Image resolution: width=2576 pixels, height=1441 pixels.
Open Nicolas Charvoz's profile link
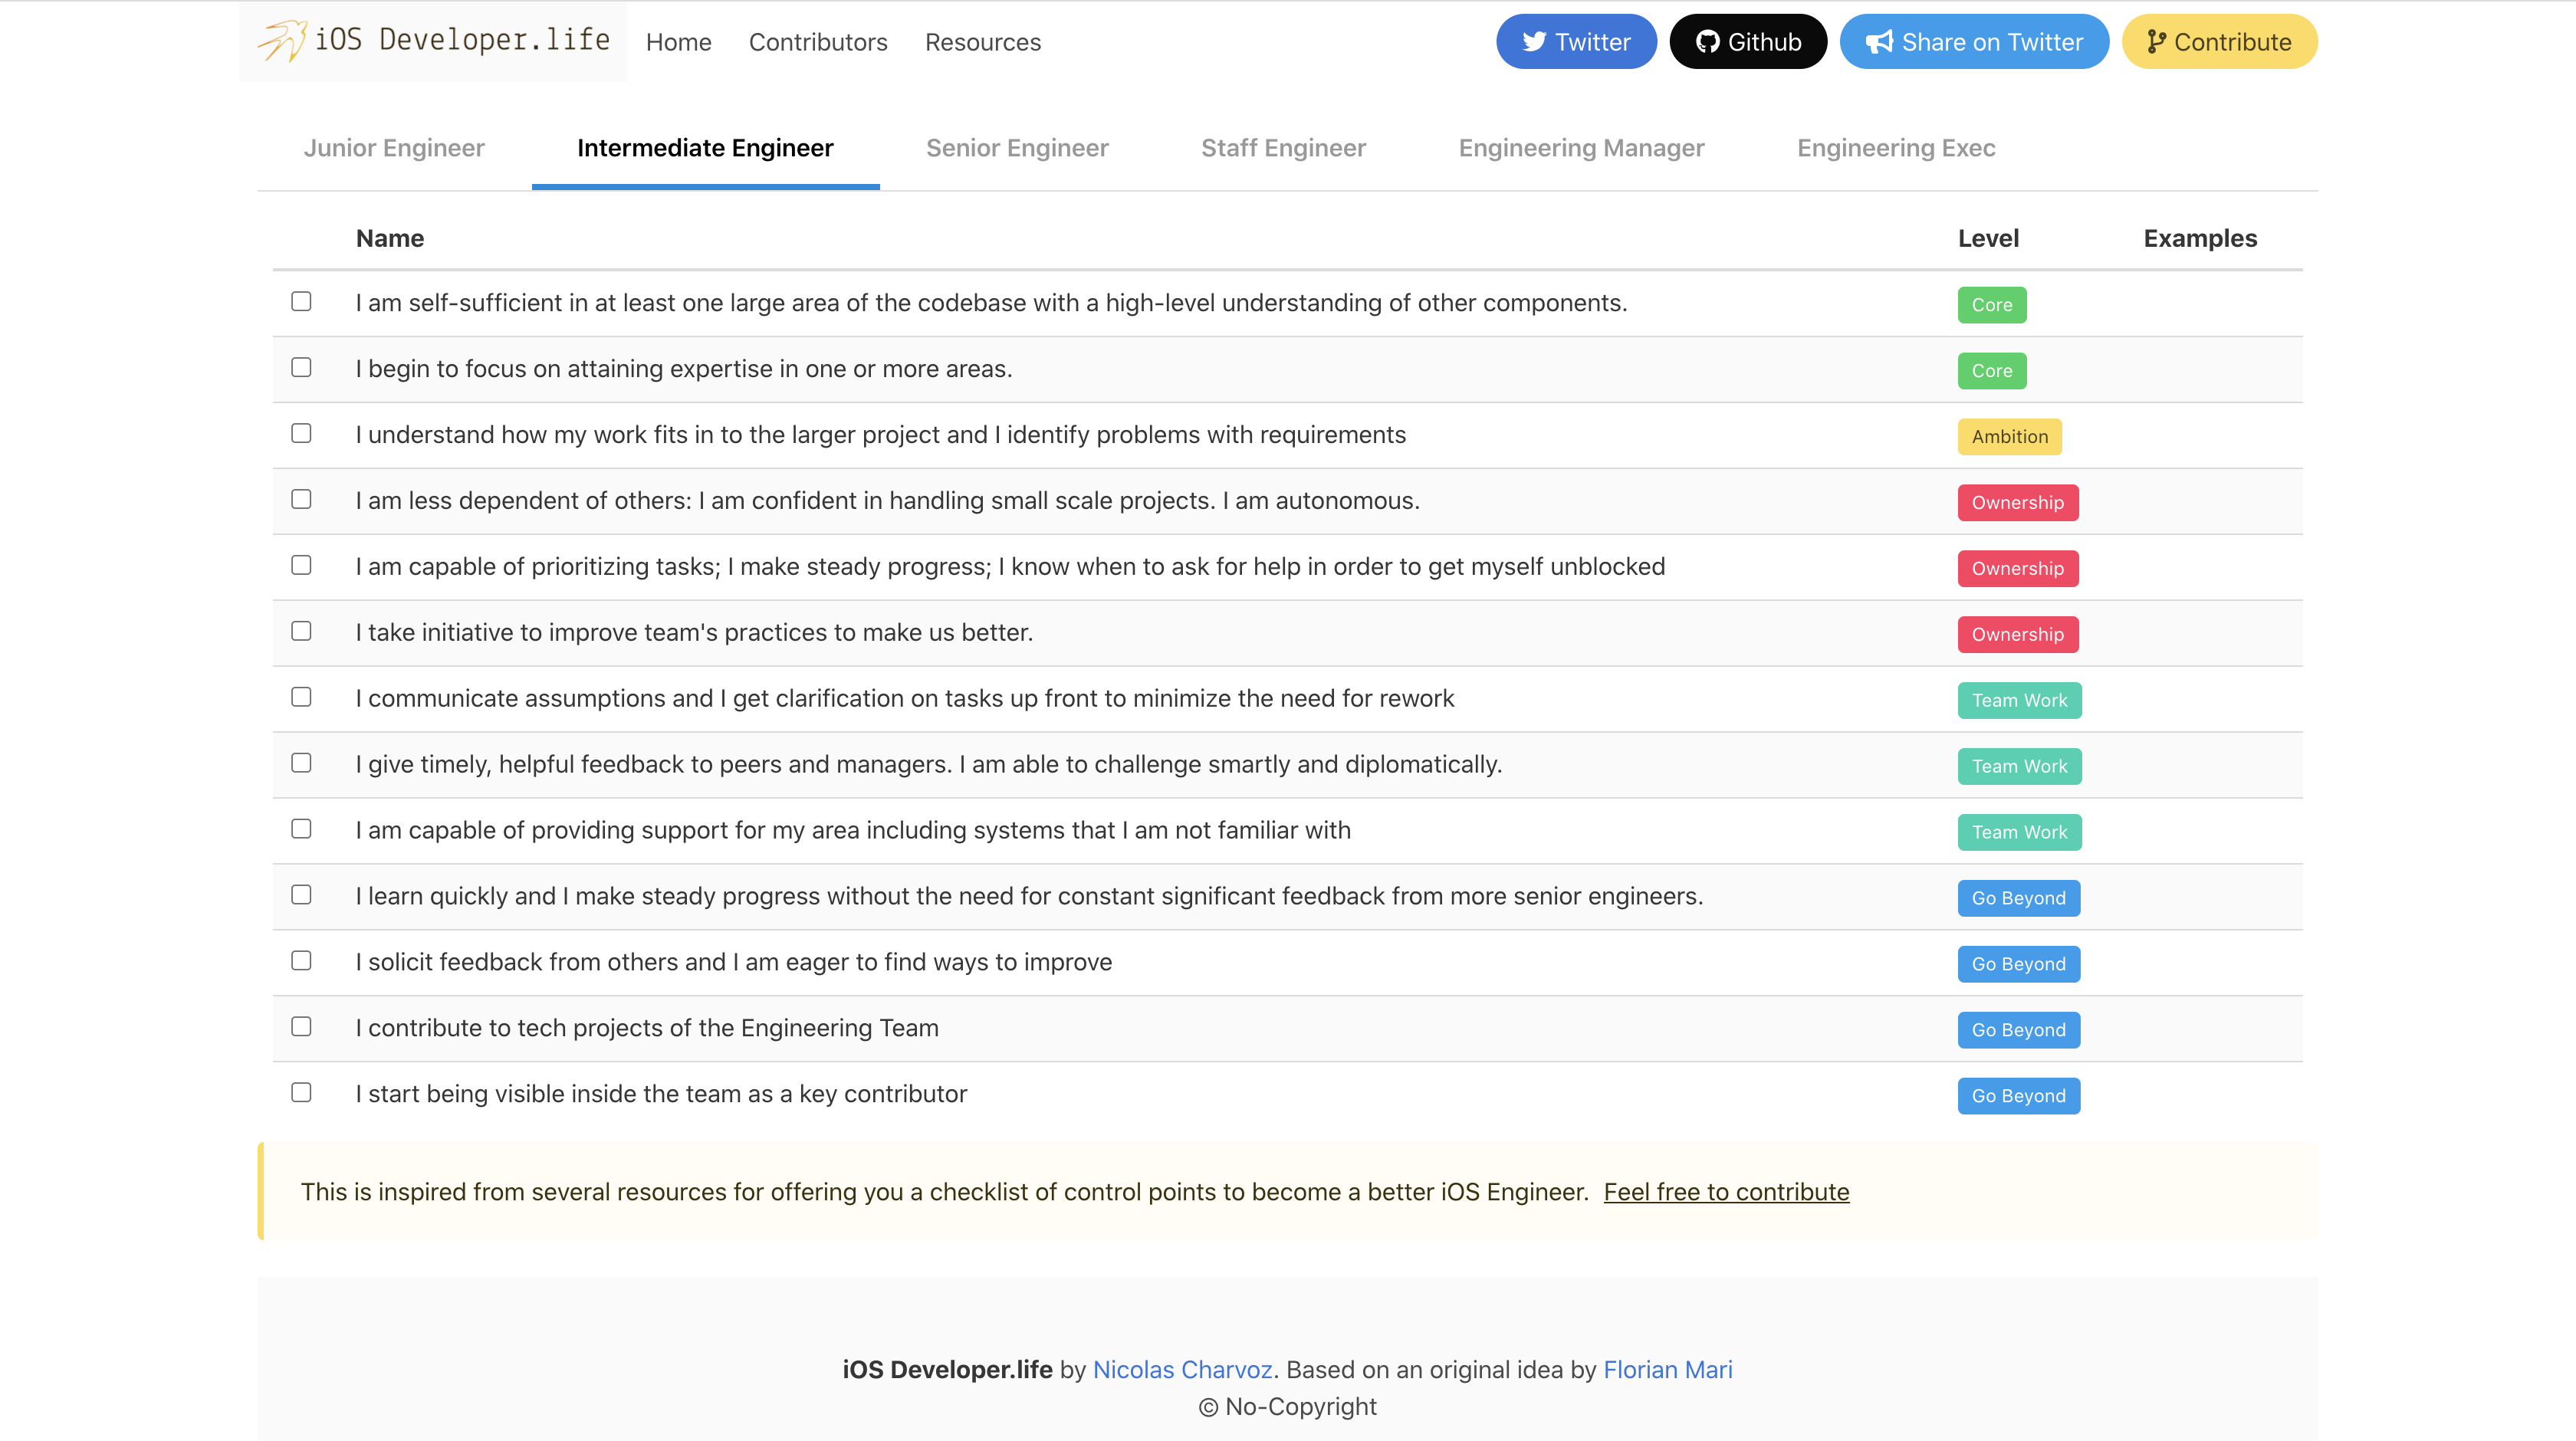pyautogui.click(x=1182, y=1369)
